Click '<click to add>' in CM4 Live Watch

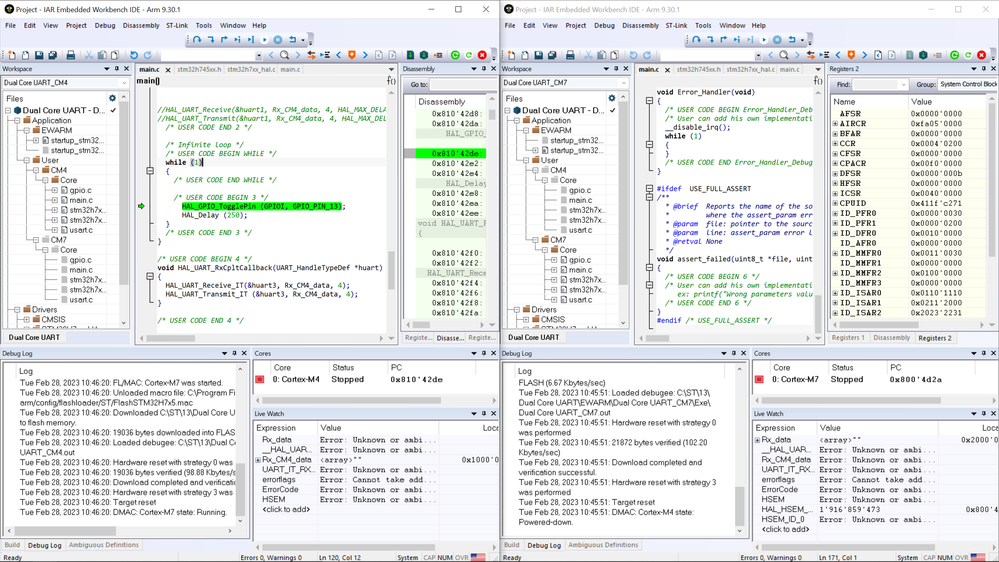click(x=286, y=509)
